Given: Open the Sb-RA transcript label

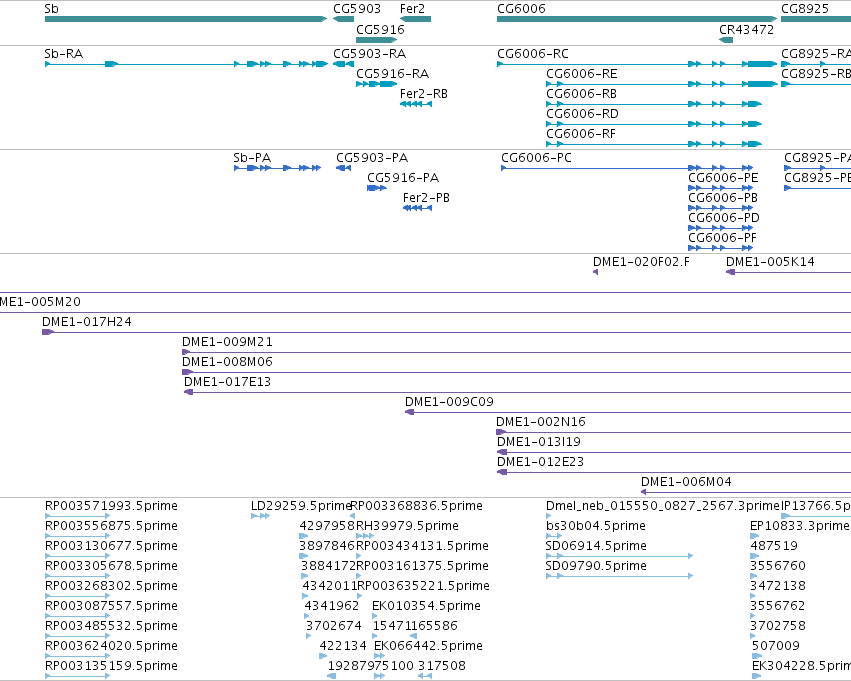Looking at the screenshot, I should pos(63,54).
